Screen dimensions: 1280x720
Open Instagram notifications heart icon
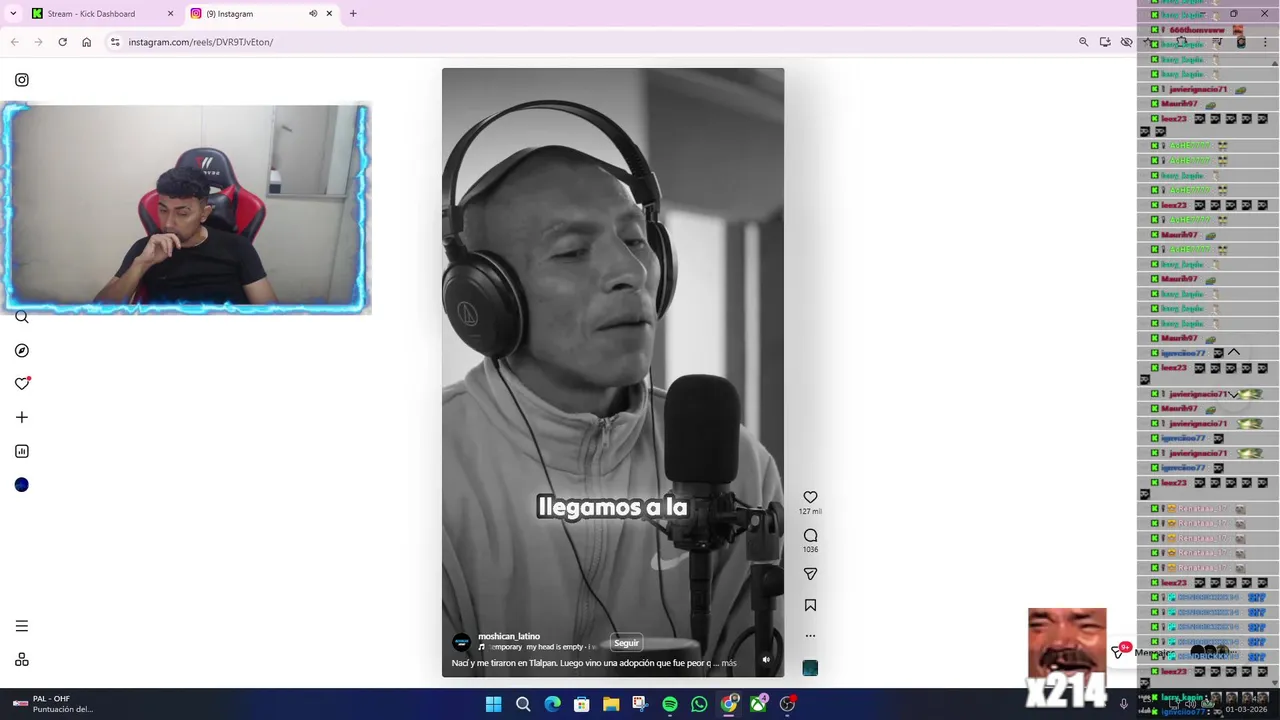22,384
